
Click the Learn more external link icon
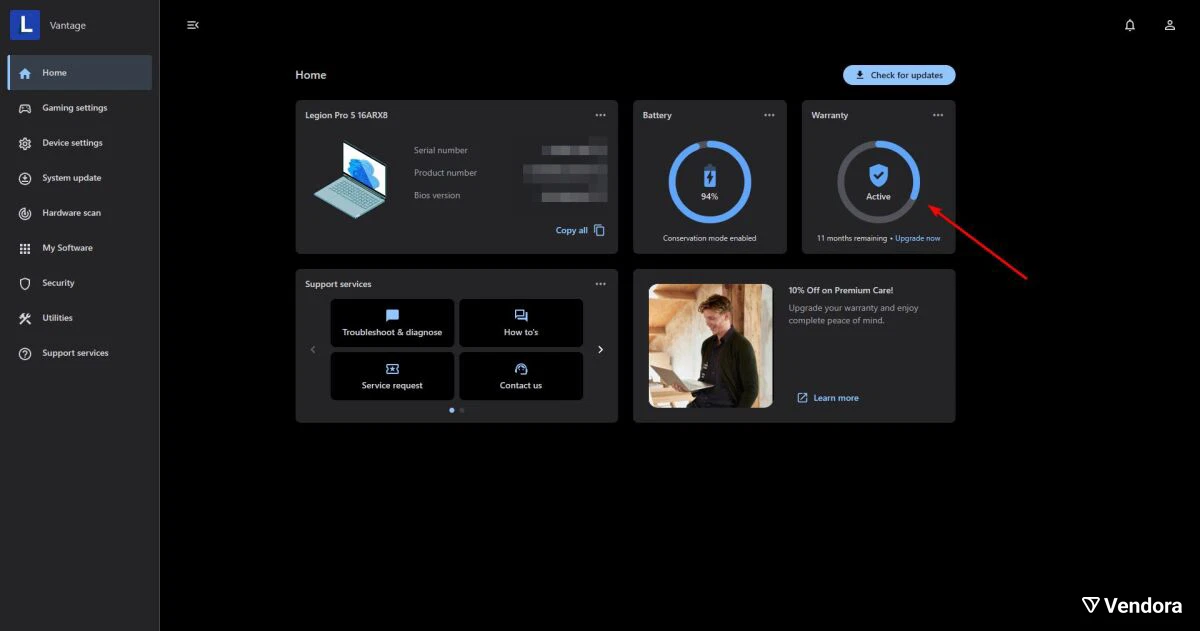[802, 398]
